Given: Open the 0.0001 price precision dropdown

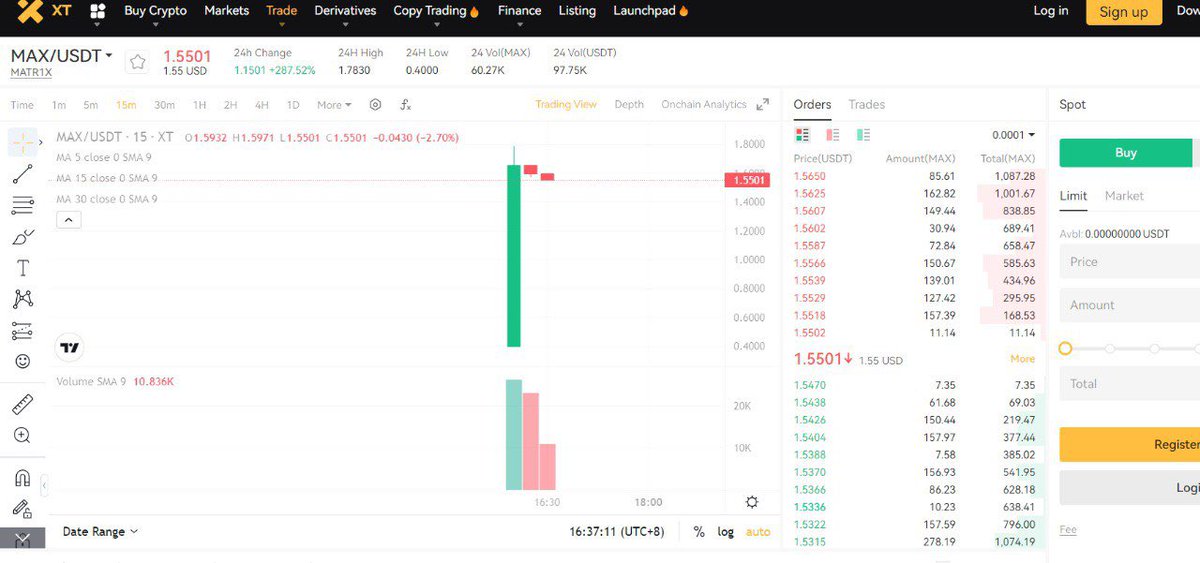Looking at the screenshot, I should pos(1013,135).
